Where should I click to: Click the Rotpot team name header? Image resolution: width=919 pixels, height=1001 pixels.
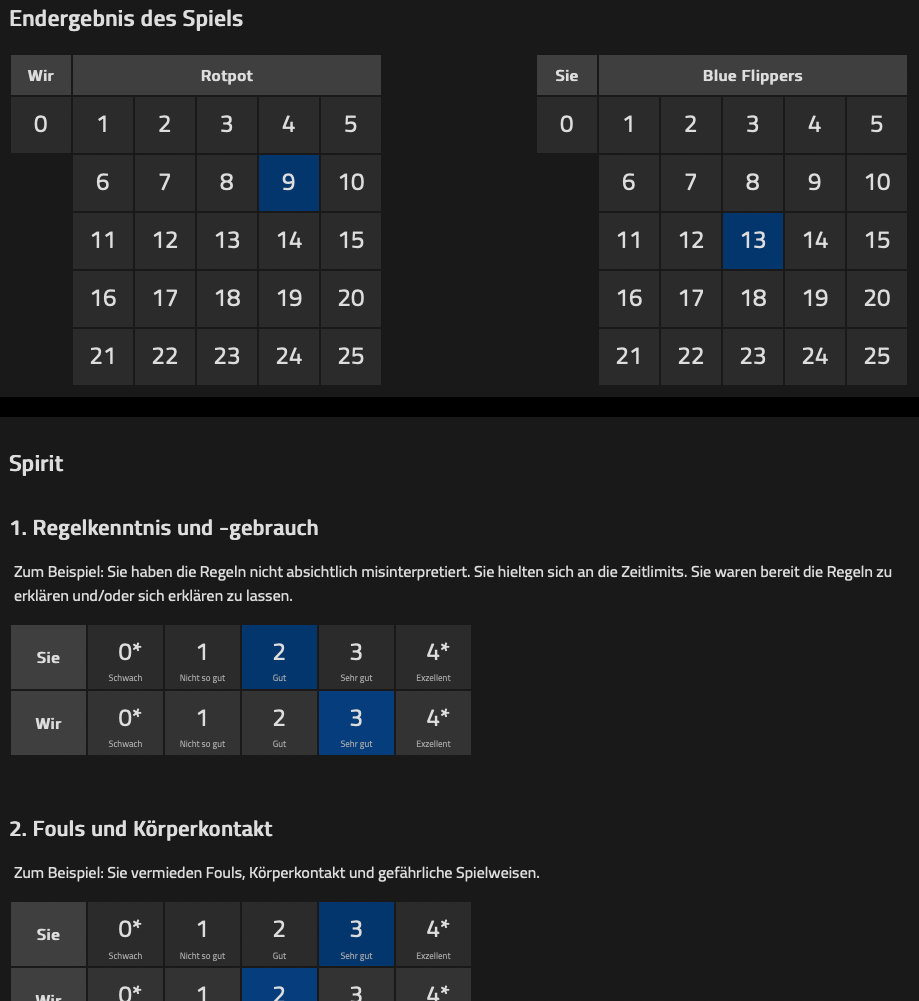(x=226, y=75)
